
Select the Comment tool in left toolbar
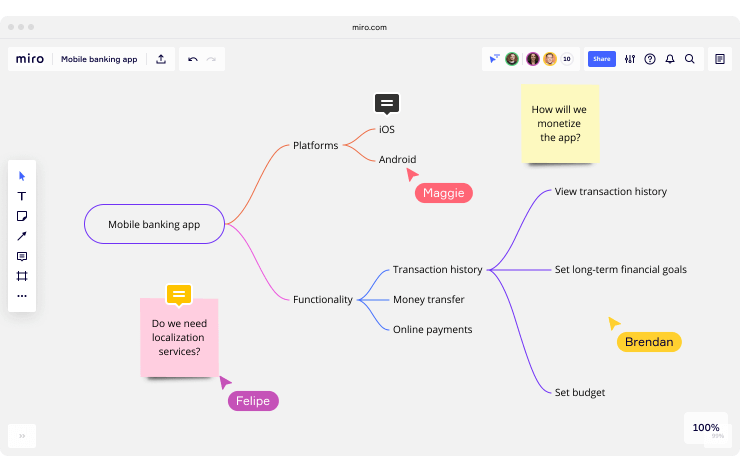[22, 256]
